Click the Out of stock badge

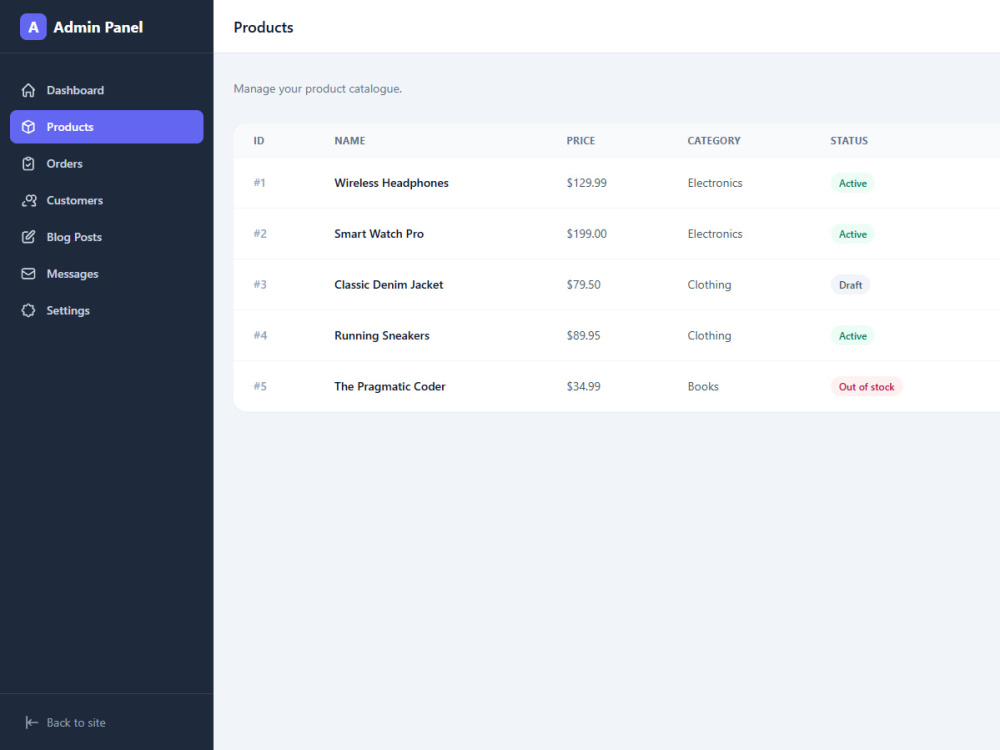coord(866,386)
